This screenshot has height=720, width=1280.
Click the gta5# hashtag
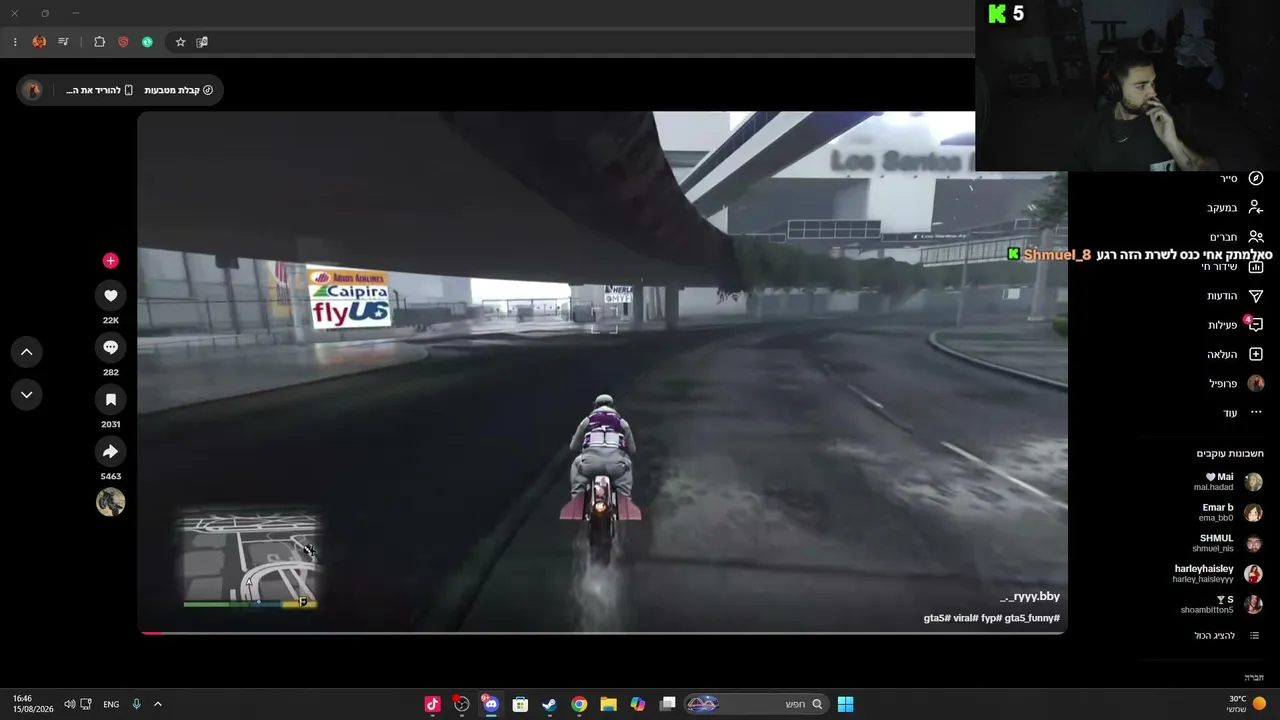click(x=936, y=618)
